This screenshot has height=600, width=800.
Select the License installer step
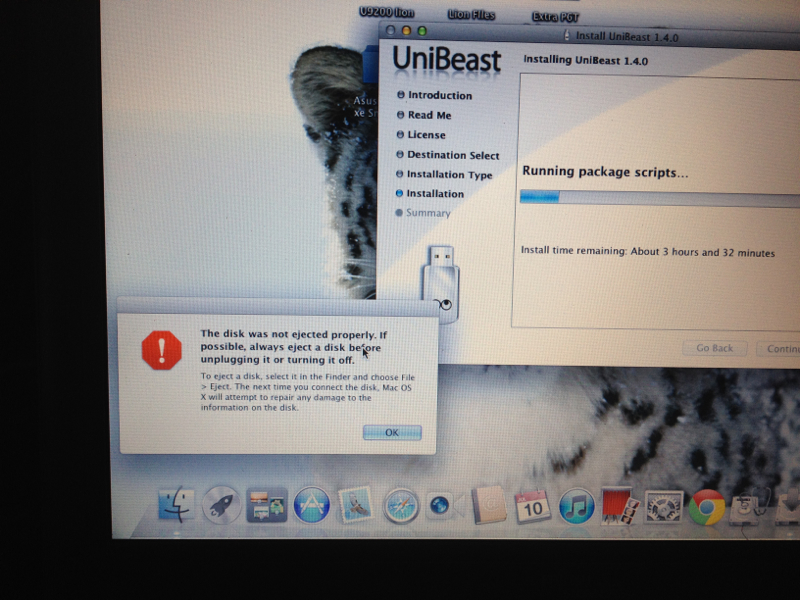click(421, 135)
